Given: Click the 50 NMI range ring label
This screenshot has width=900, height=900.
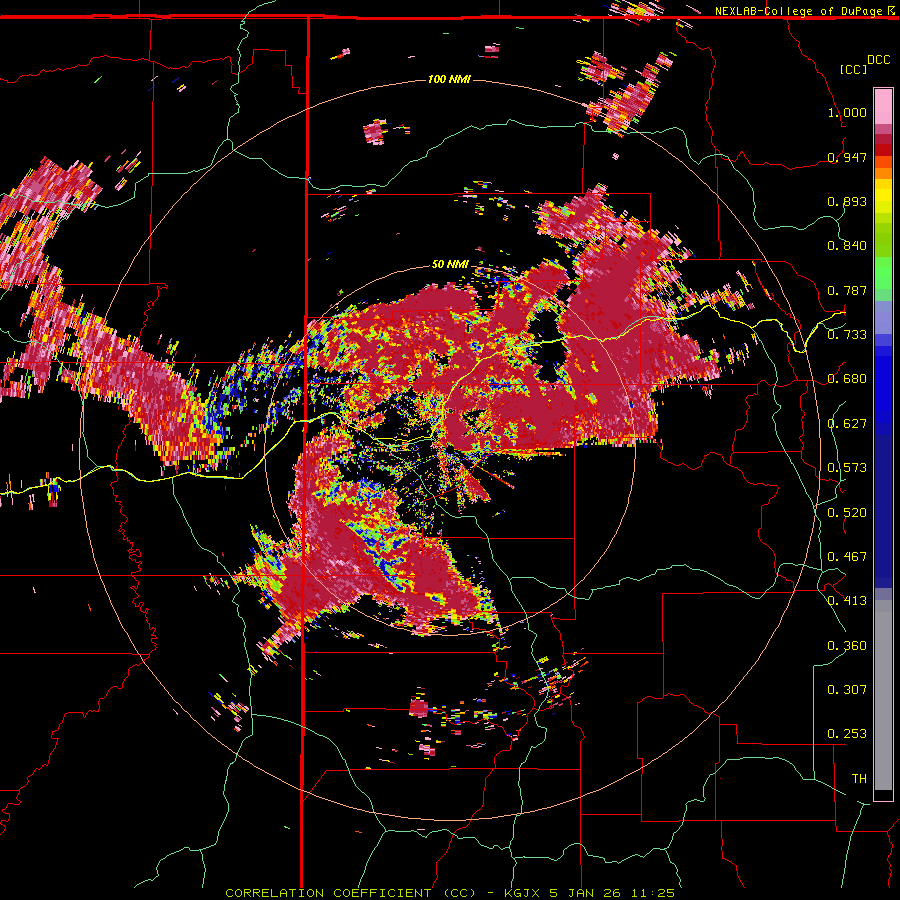Looking at the screenshot, I should pyautogui.click(x=450, y=264).
